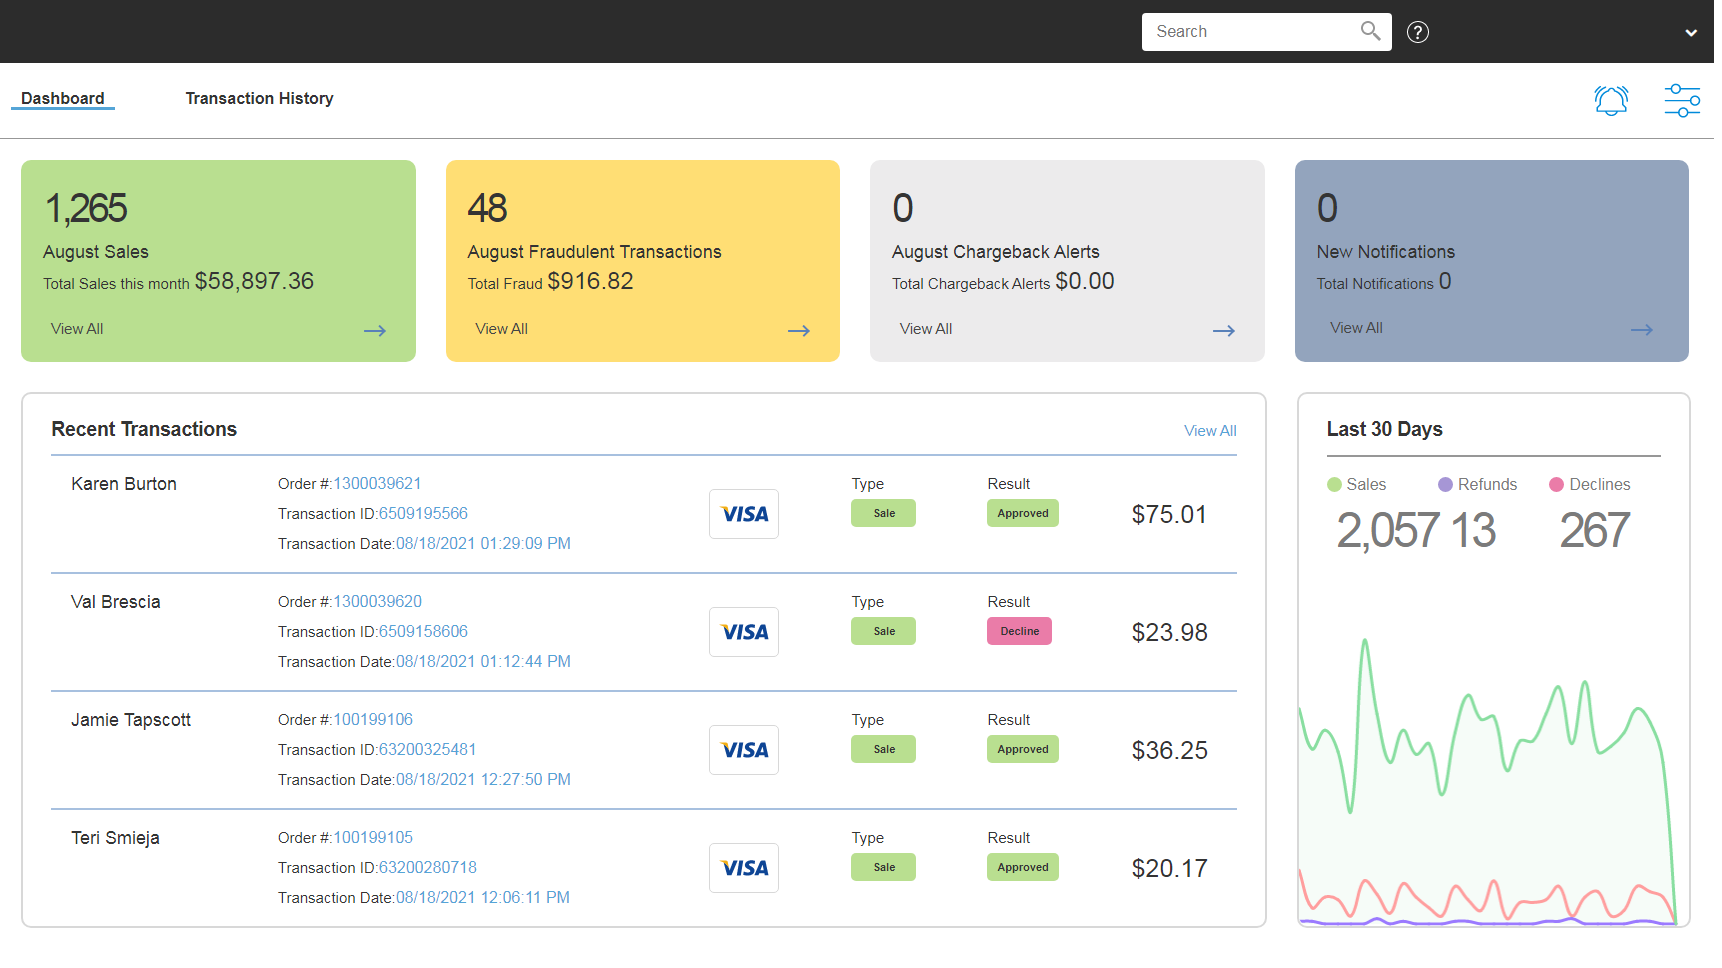Click View All on New Notifications card
The height and width of the screenshot is (968, 1722).
[1356, 328]
